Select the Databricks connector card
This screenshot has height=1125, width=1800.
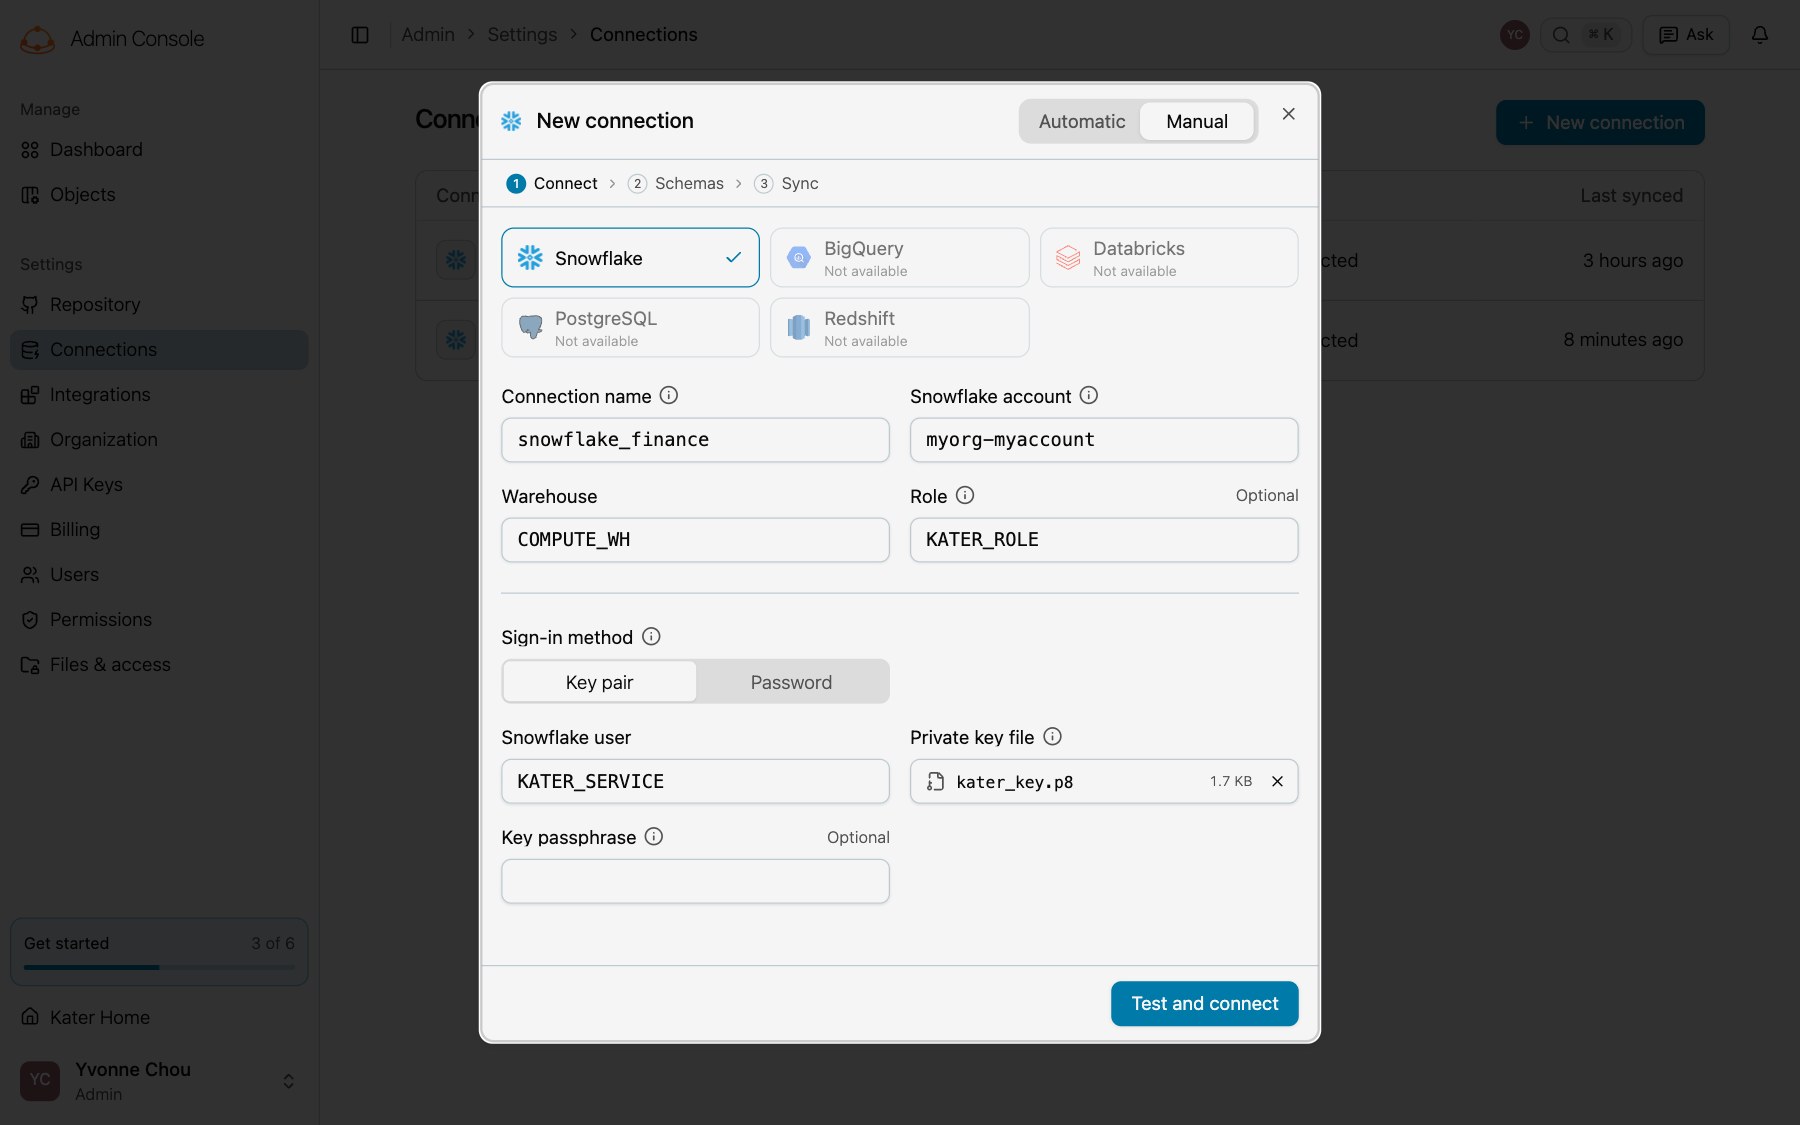(1169, 258)
